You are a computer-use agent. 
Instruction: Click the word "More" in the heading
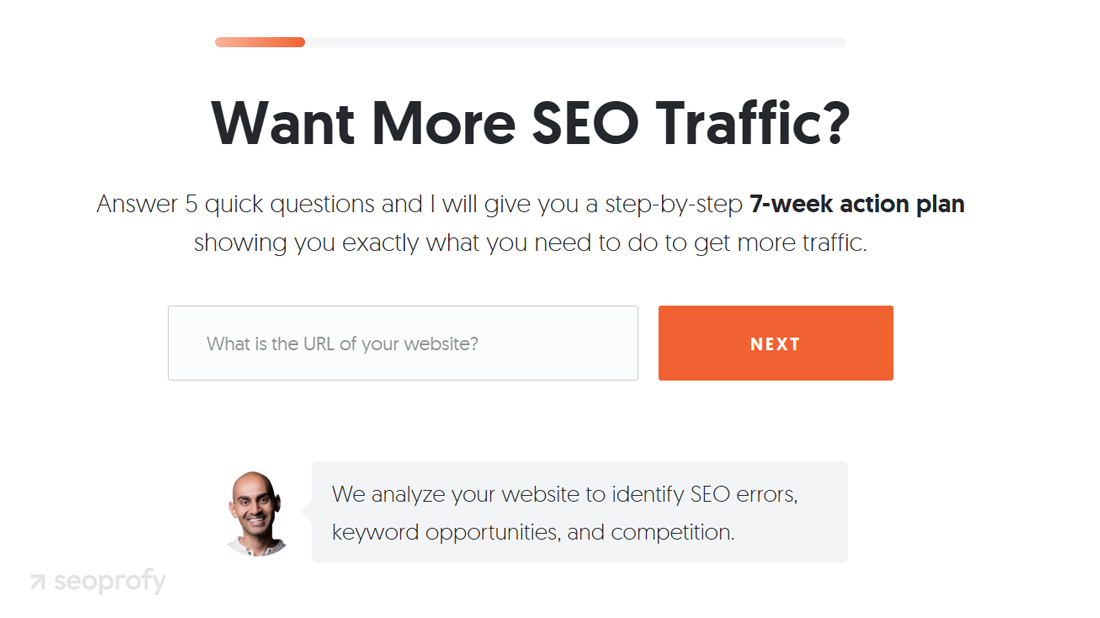[443, 123]
